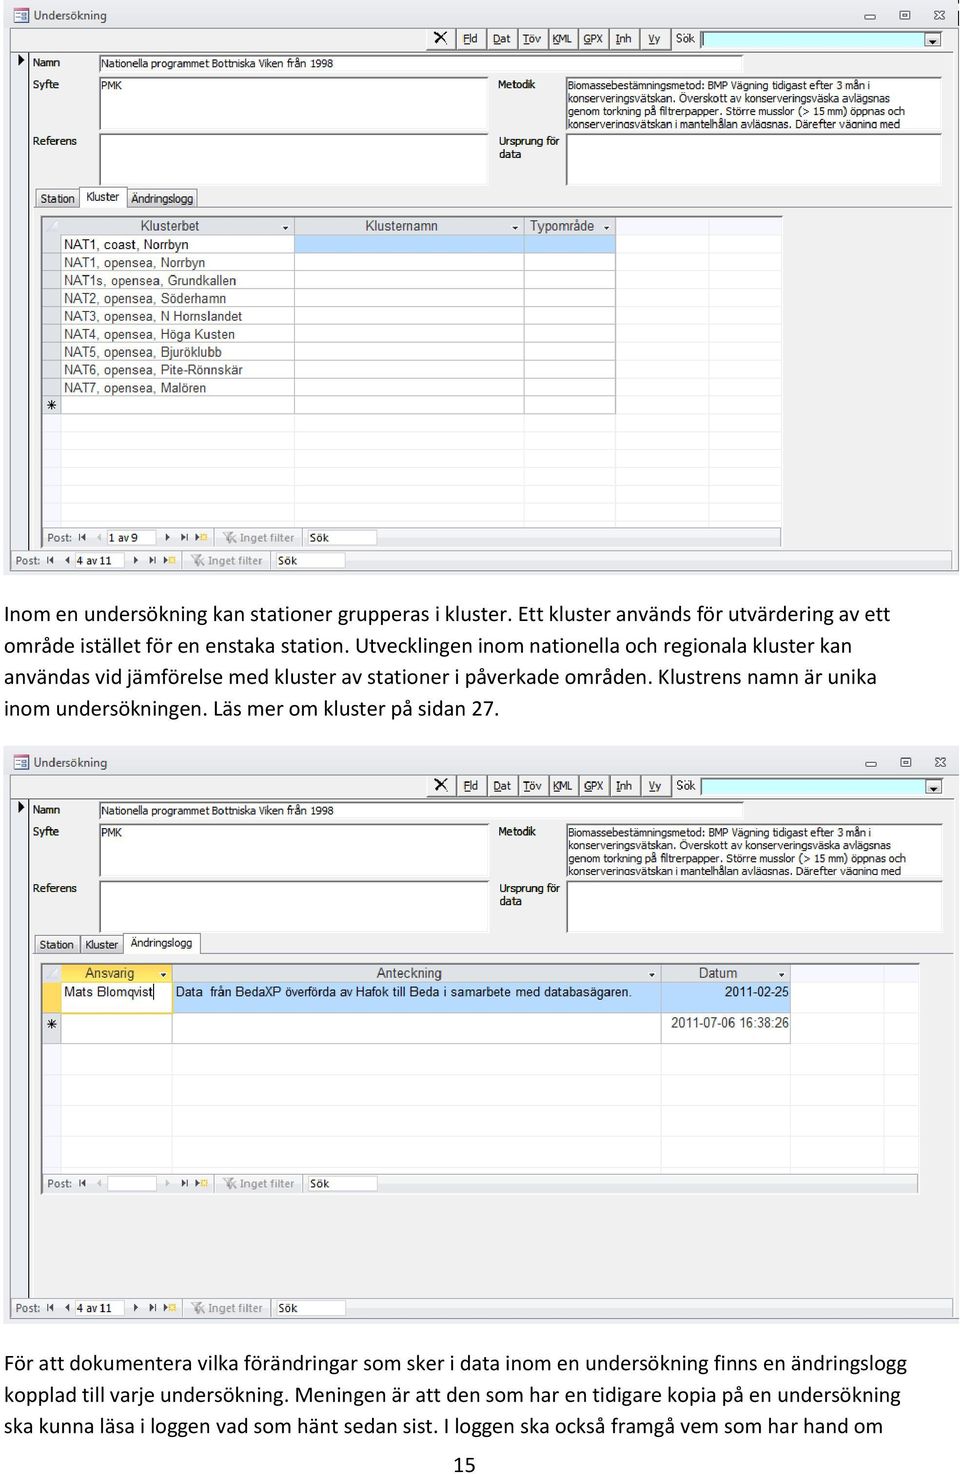Image resolution: width=960 pixels, height=1474 pixels.
Task: Jump to last record in lower Ändringslogg subform navigator
Action: click(x=184, y=1184)
